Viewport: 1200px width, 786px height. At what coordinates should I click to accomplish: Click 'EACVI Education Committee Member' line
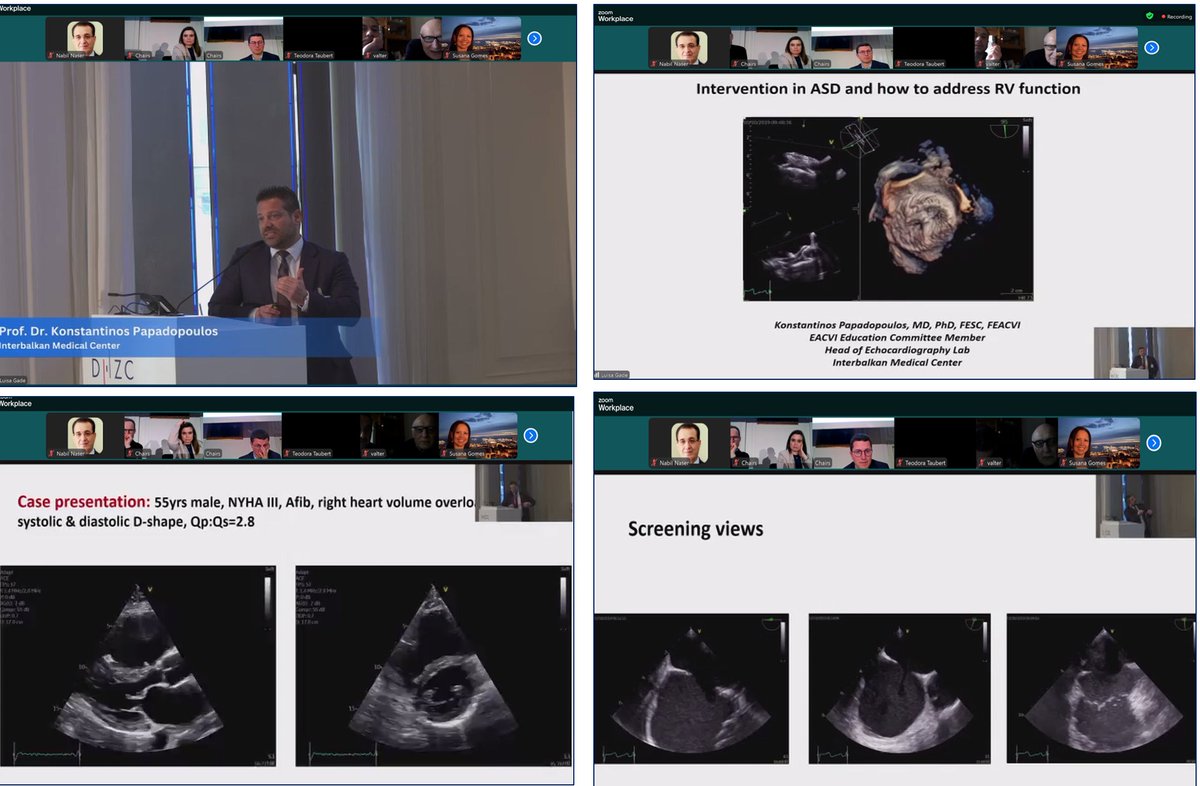896,337
